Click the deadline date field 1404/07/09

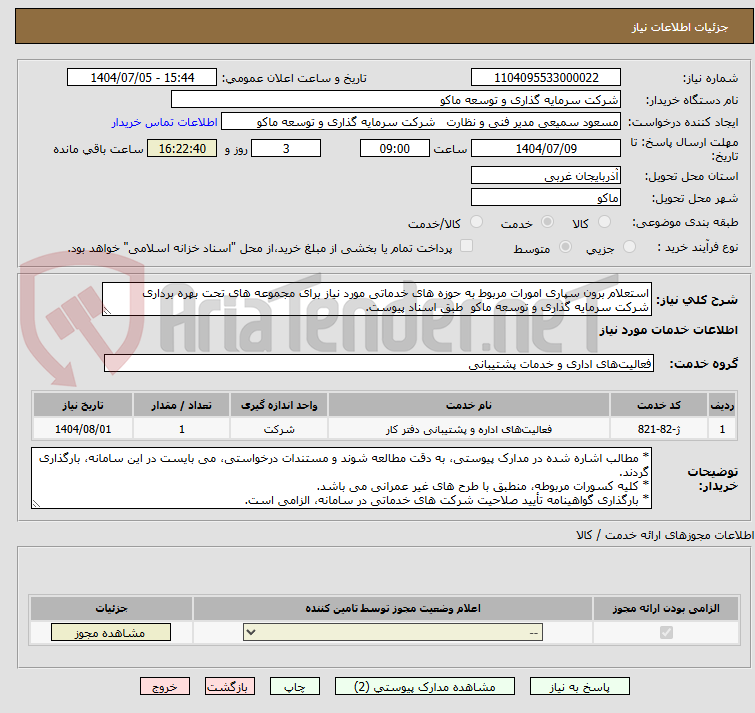point(546,148)
